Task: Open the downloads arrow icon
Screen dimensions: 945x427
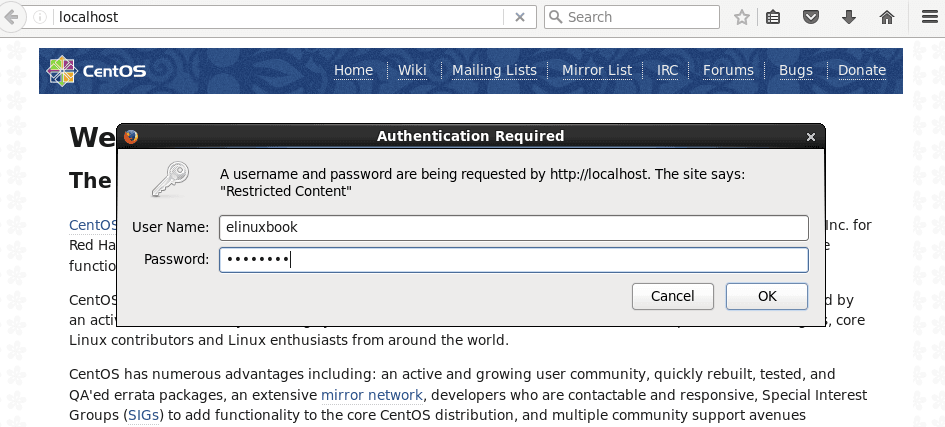Action: pyautogui.click(x=849, y=17)
